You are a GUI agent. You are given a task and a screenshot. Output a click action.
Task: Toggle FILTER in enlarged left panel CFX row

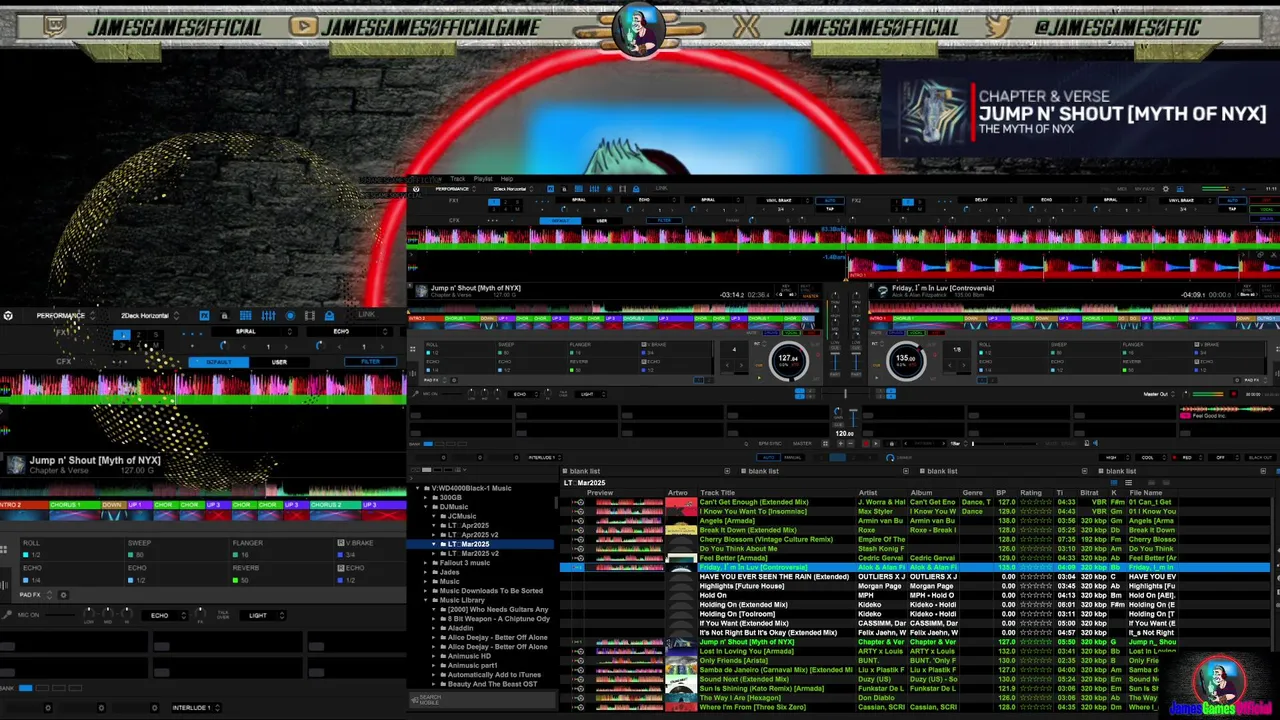pos(371,362)
